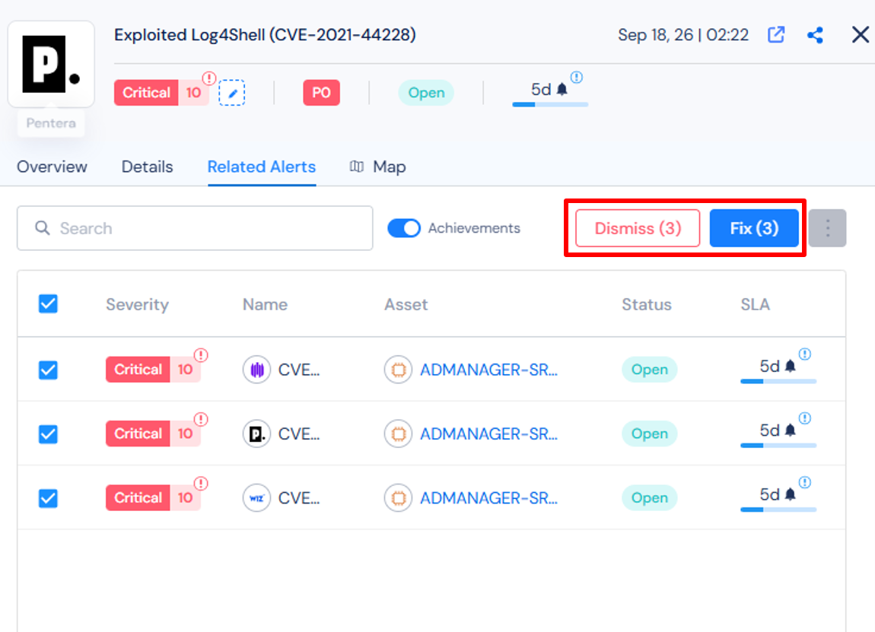The image size is (875, 632).
Task: Open ADMANAGER-SR asset link in first row
Action: 489,369
